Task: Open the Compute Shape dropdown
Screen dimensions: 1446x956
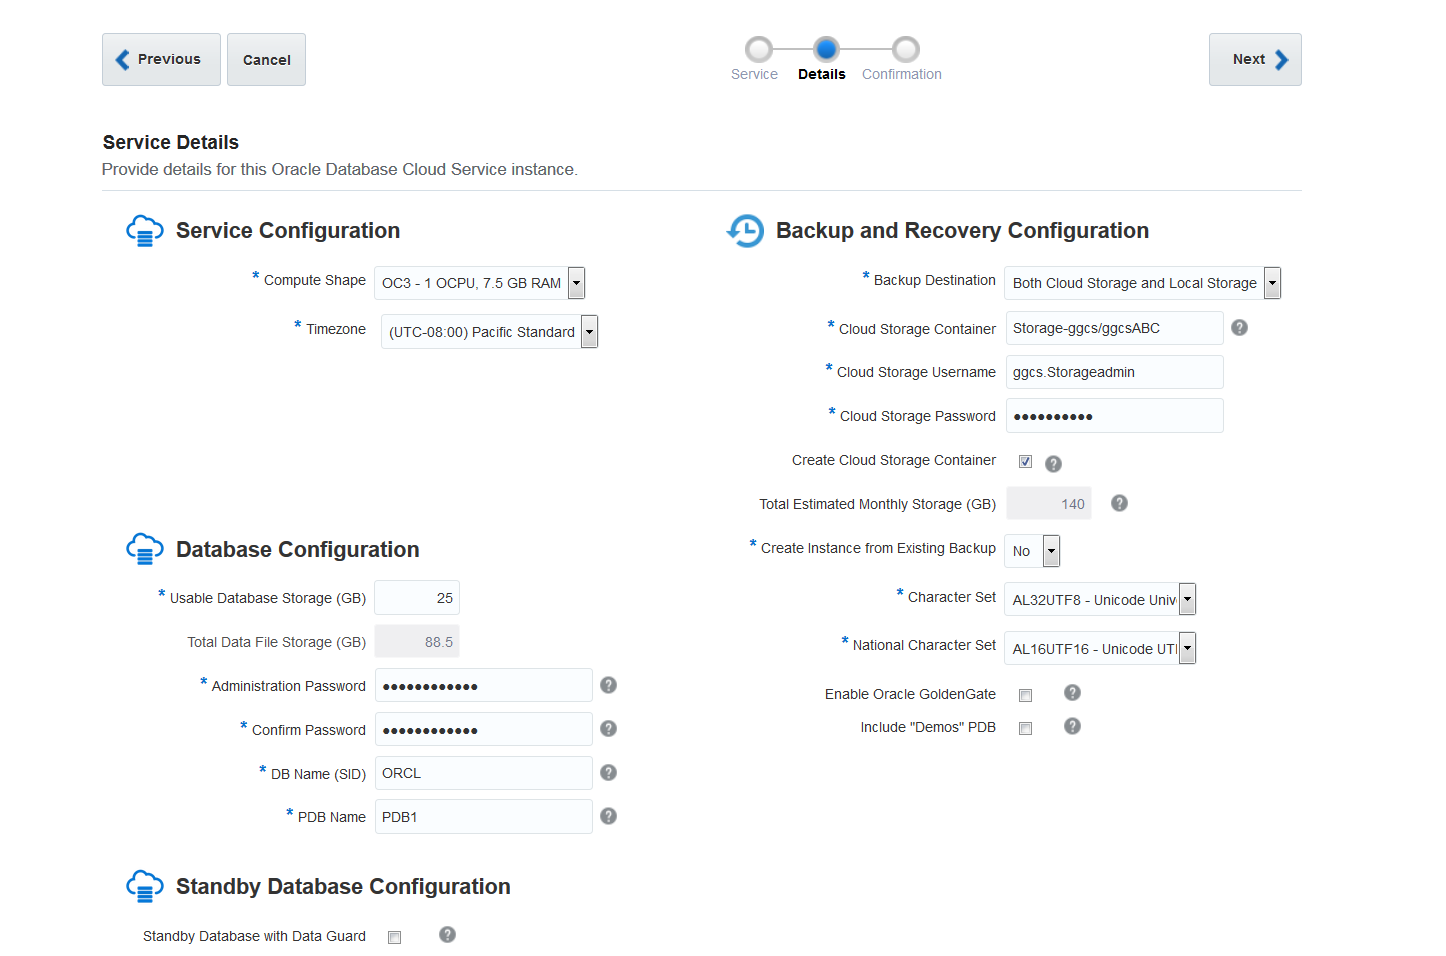Action: coord(576,283)
